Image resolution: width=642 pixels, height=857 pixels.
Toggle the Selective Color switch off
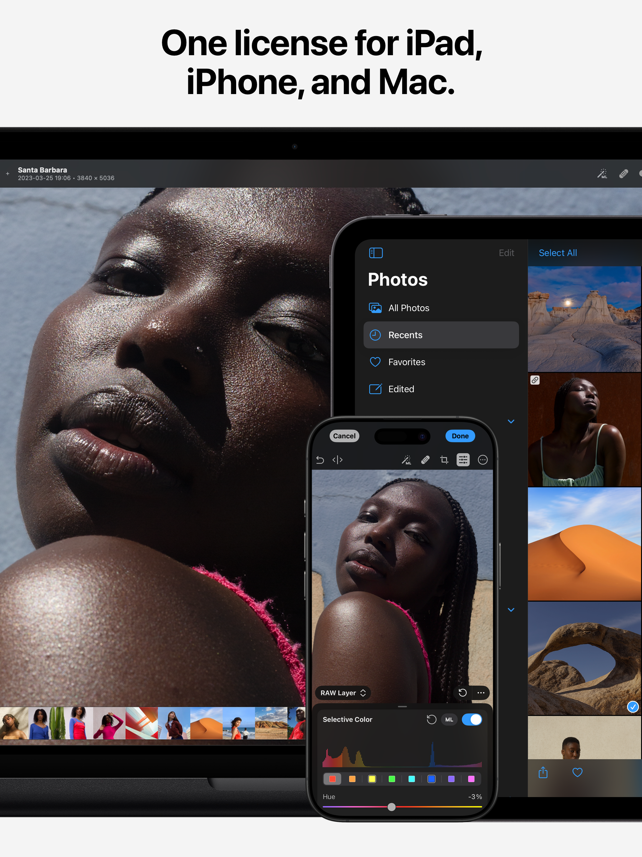[x=472, y=719]
